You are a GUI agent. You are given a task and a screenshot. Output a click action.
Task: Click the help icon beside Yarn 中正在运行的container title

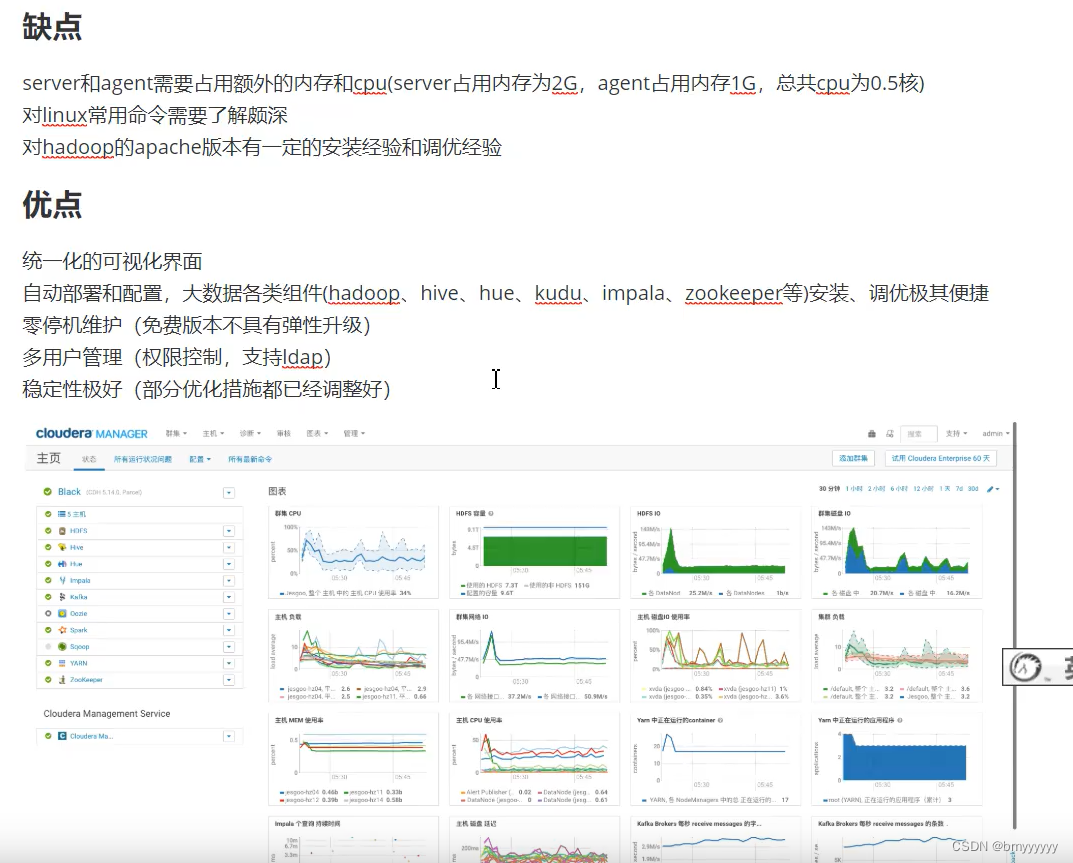[720, 720]
